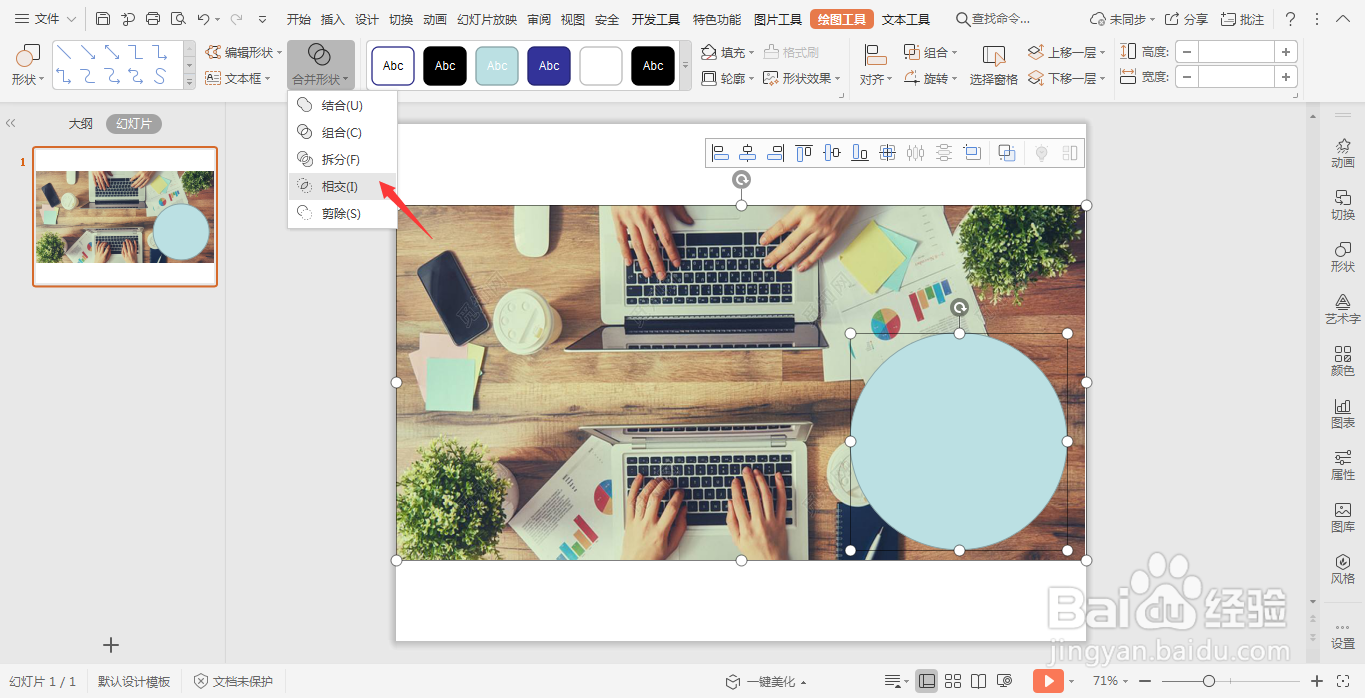Select light blue Abc shape style
The width and height of the screenshot is (1365, 698).
click(x=497, y=66)
